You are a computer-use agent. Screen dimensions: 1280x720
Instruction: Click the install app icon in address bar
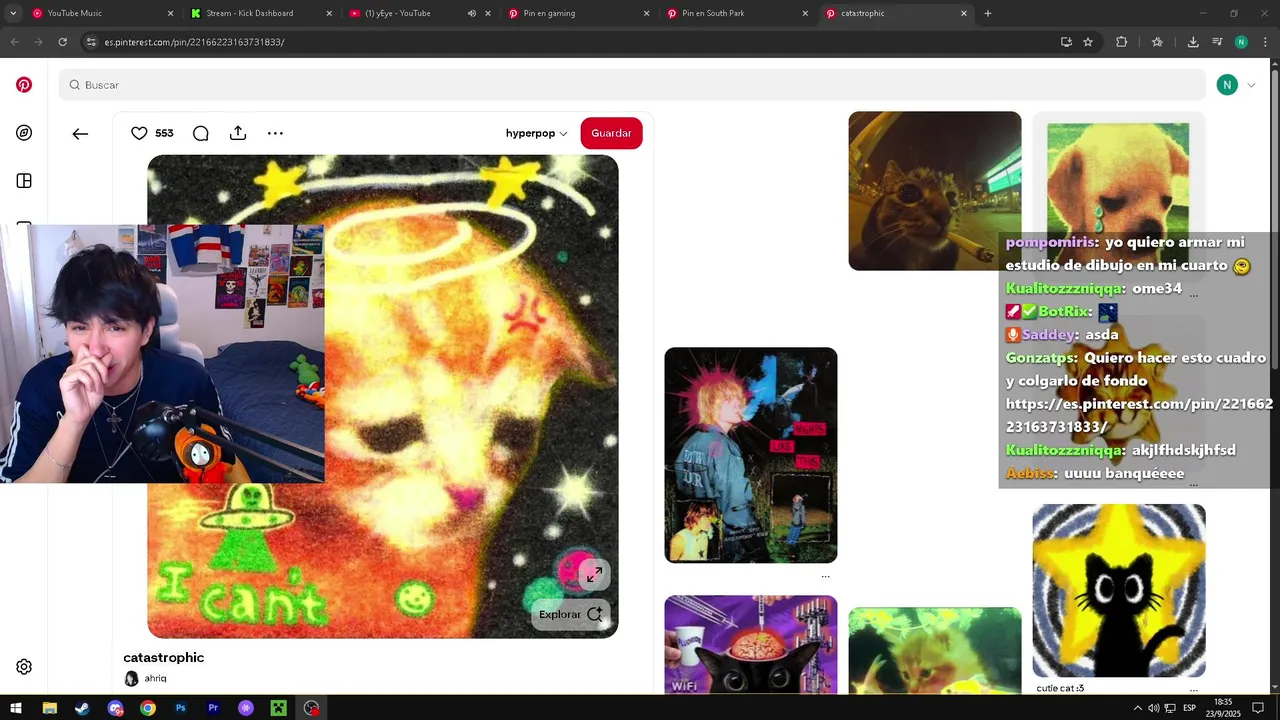pyautogui.click(x=1066, y=42)
